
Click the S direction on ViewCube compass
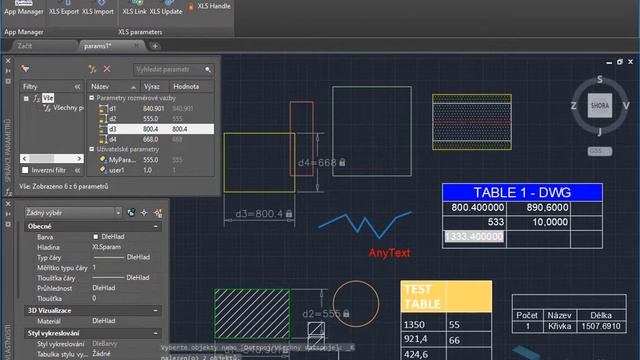[600, 79]
